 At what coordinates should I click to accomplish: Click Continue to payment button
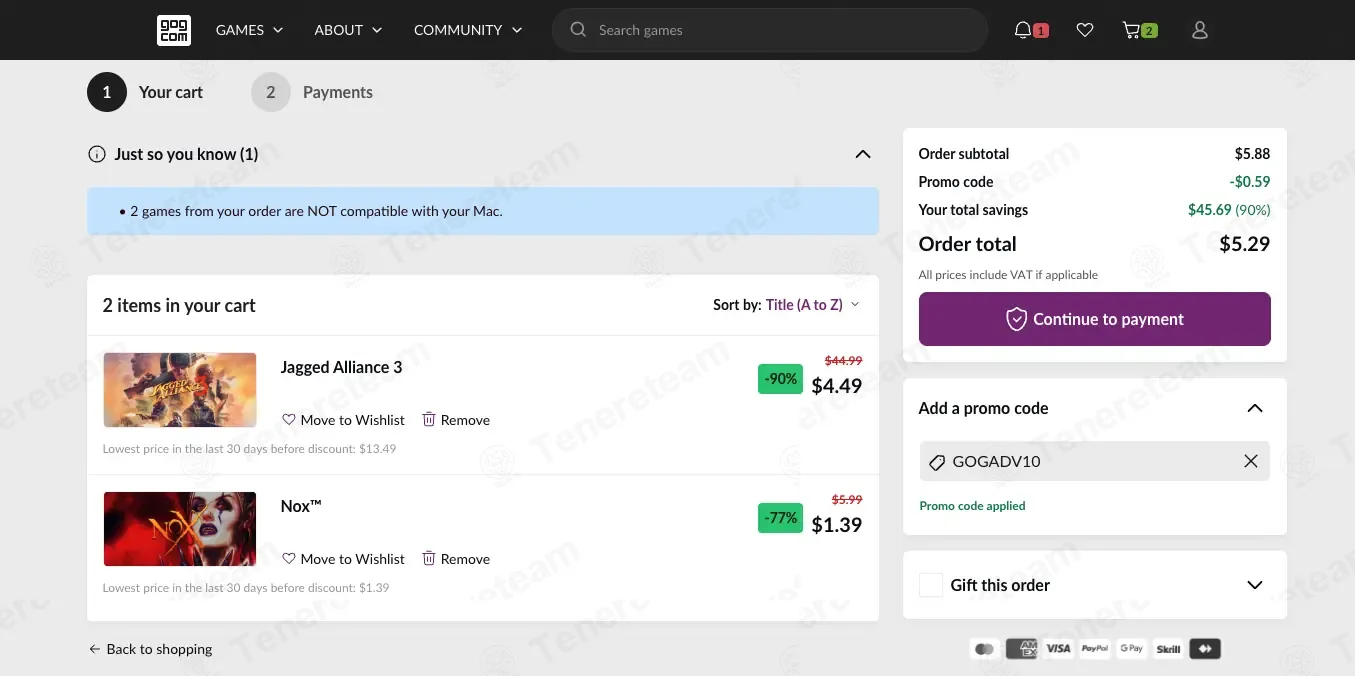pos(1095,319)
